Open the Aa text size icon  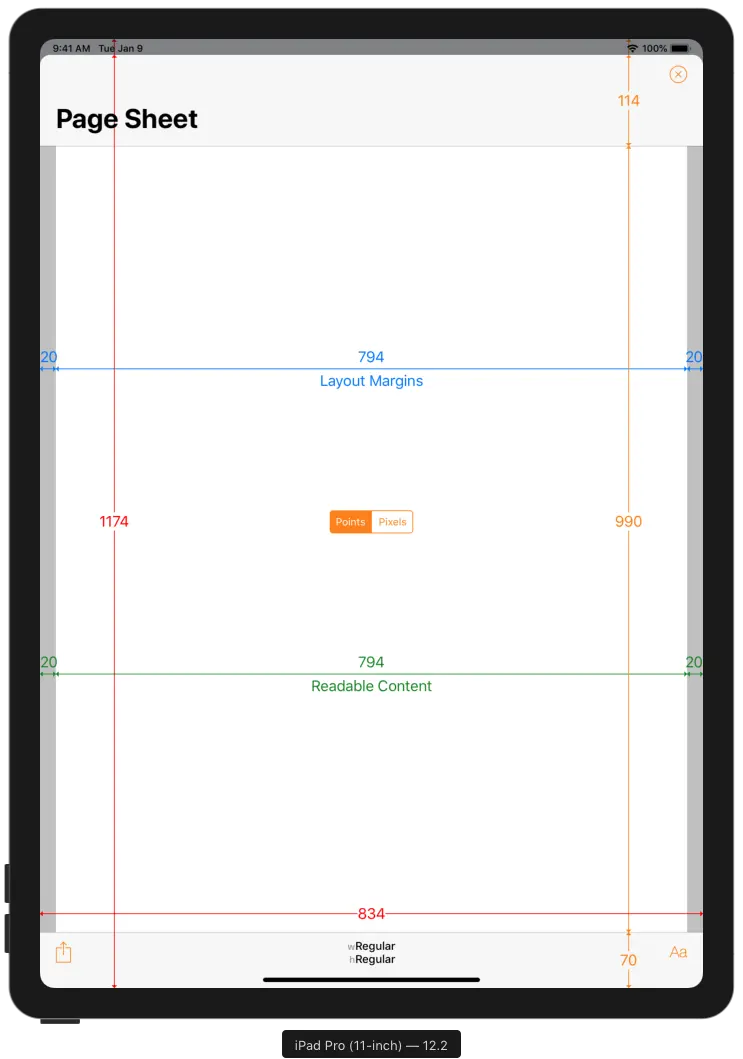(x=678, y=952)
